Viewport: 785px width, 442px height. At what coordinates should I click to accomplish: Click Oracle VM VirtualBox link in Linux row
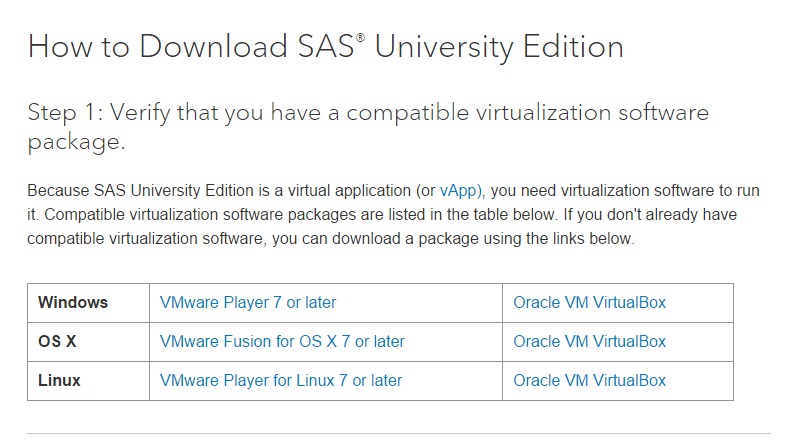[589, 380]
